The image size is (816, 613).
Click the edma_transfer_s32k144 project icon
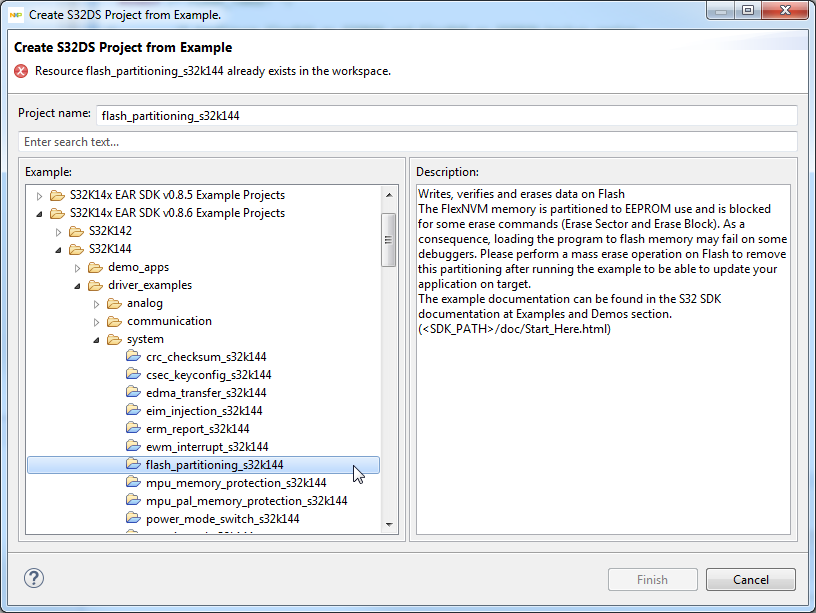point(134,393)
